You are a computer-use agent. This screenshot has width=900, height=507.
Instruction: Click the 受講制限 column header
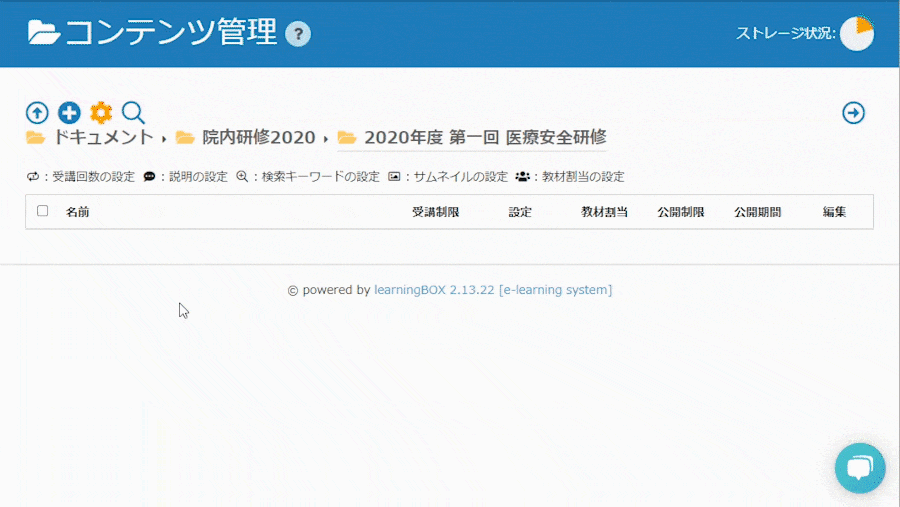[435, 212]
